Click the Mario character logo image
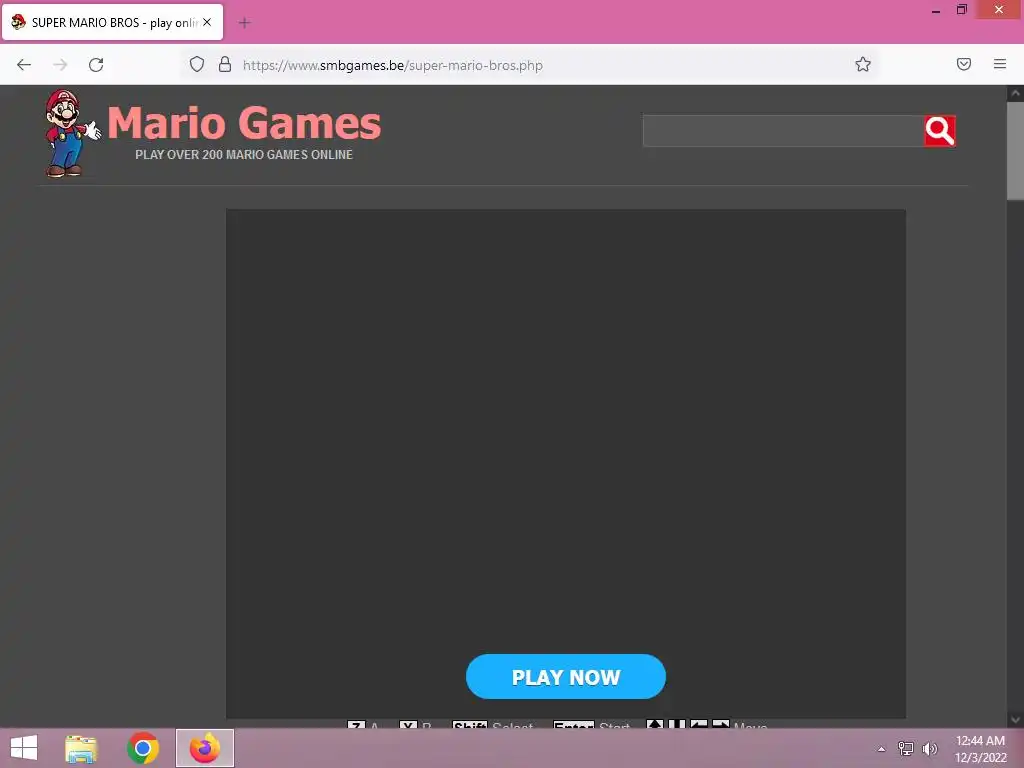The image size is (1024, 768). [72, 133]
